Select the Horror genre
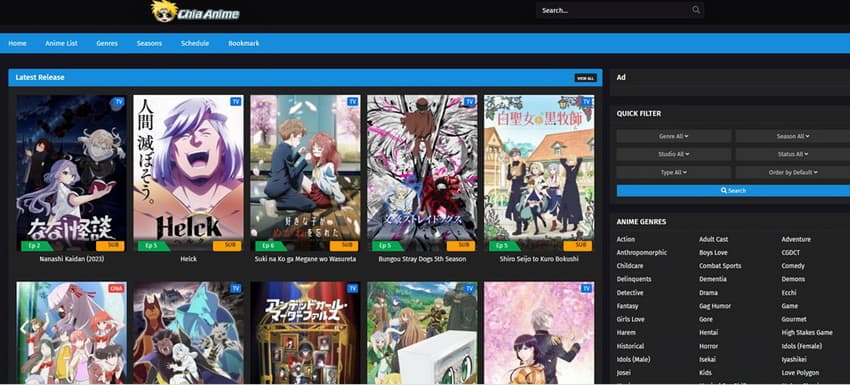The height and width of the screenshot is (385, 850). [x=709, y=346]
